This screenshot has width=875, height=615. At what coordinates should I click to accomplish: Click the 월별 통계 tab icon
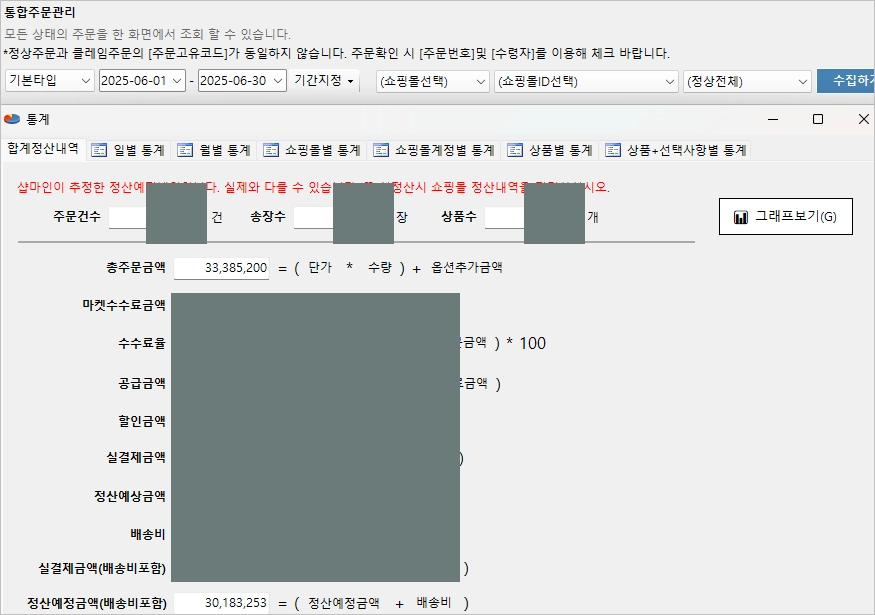click(185, 150)
